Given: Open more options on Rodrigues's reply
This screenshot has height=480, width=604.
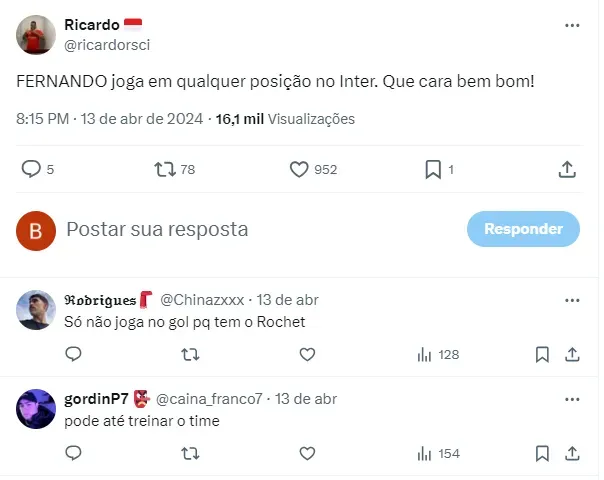Looking at the screenshot, I should 571,300.
